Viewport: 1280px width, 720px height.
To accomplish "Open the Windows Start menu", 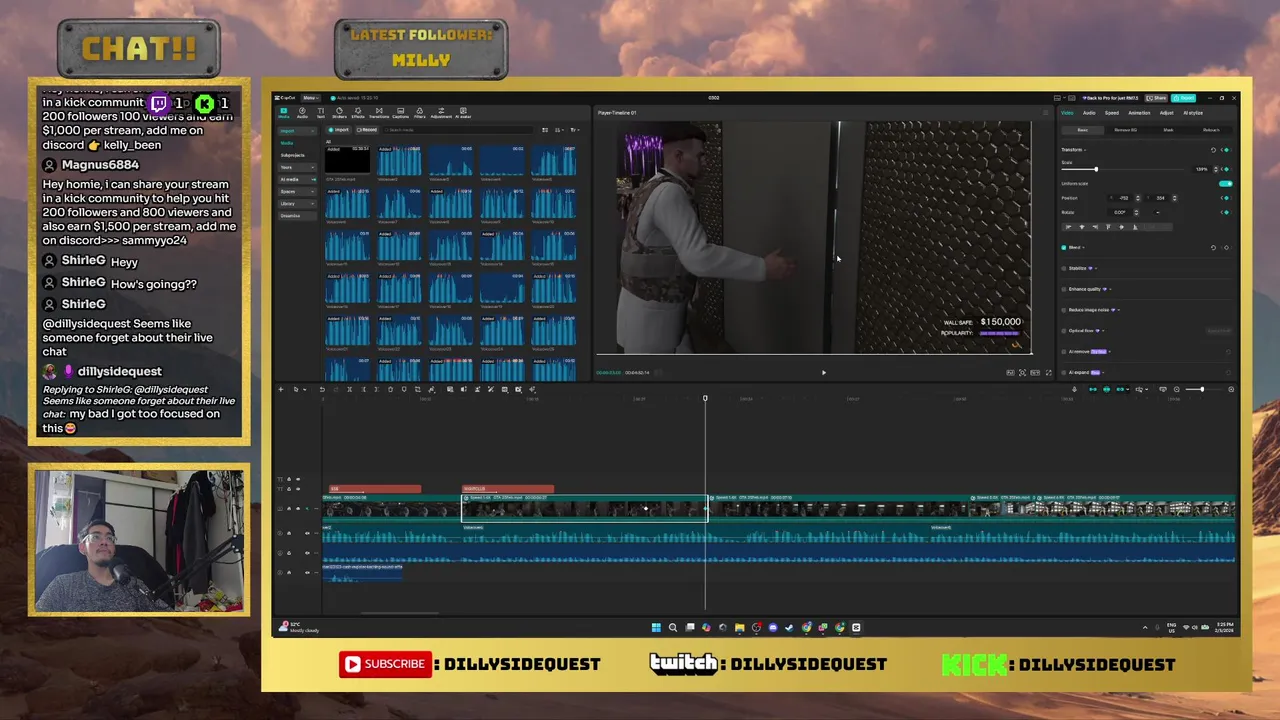I will click(x=656, y=627).
